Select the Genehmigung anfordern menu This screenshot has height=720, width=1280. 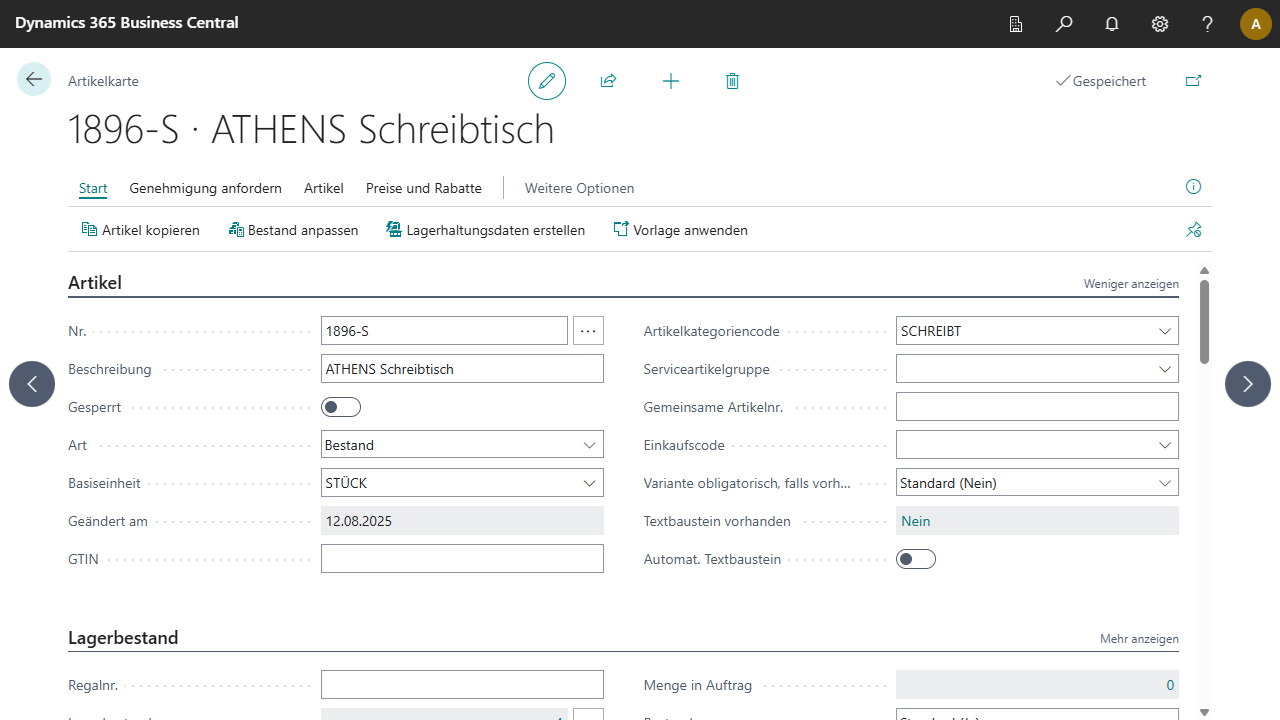point(205,188)
